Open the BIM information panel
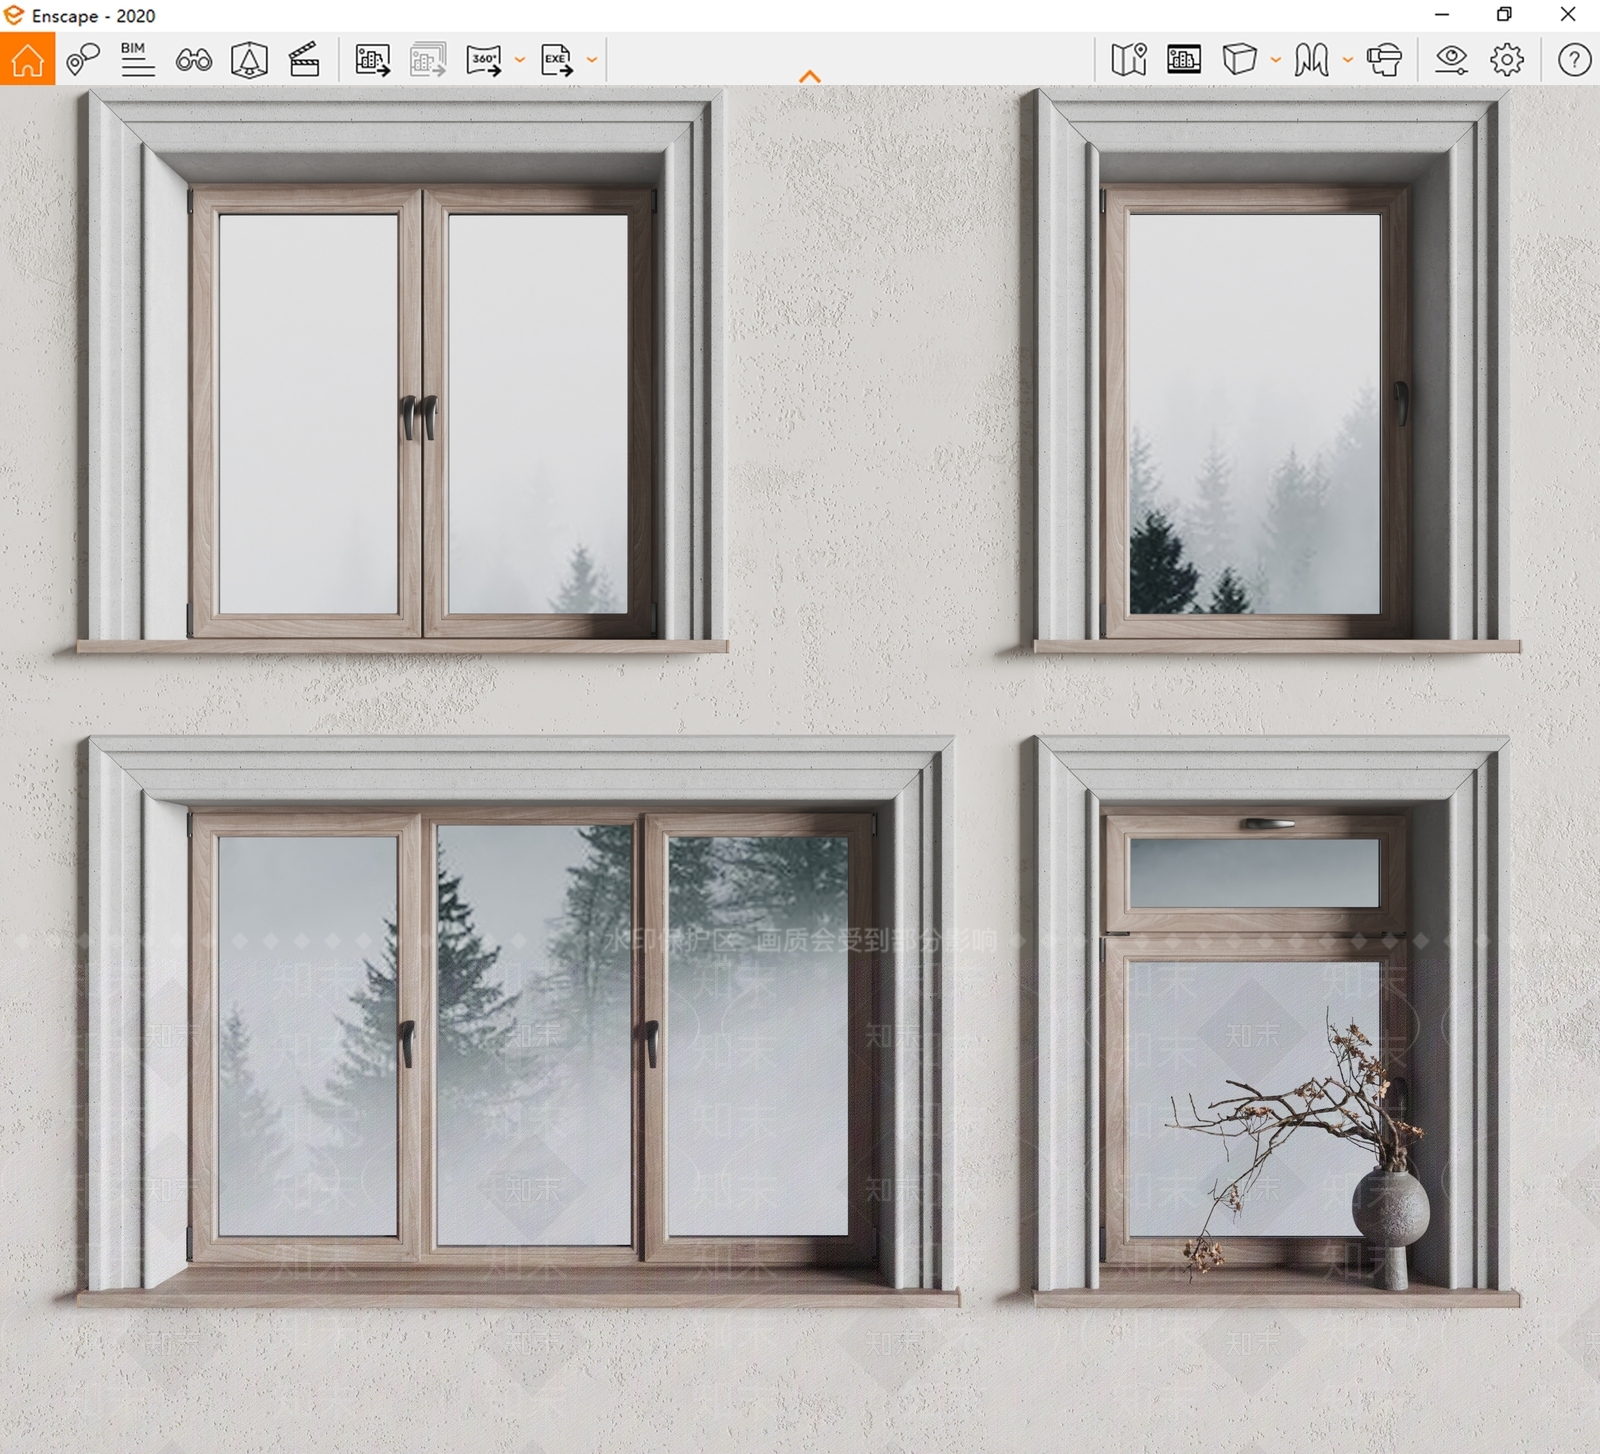 [138, 60]
